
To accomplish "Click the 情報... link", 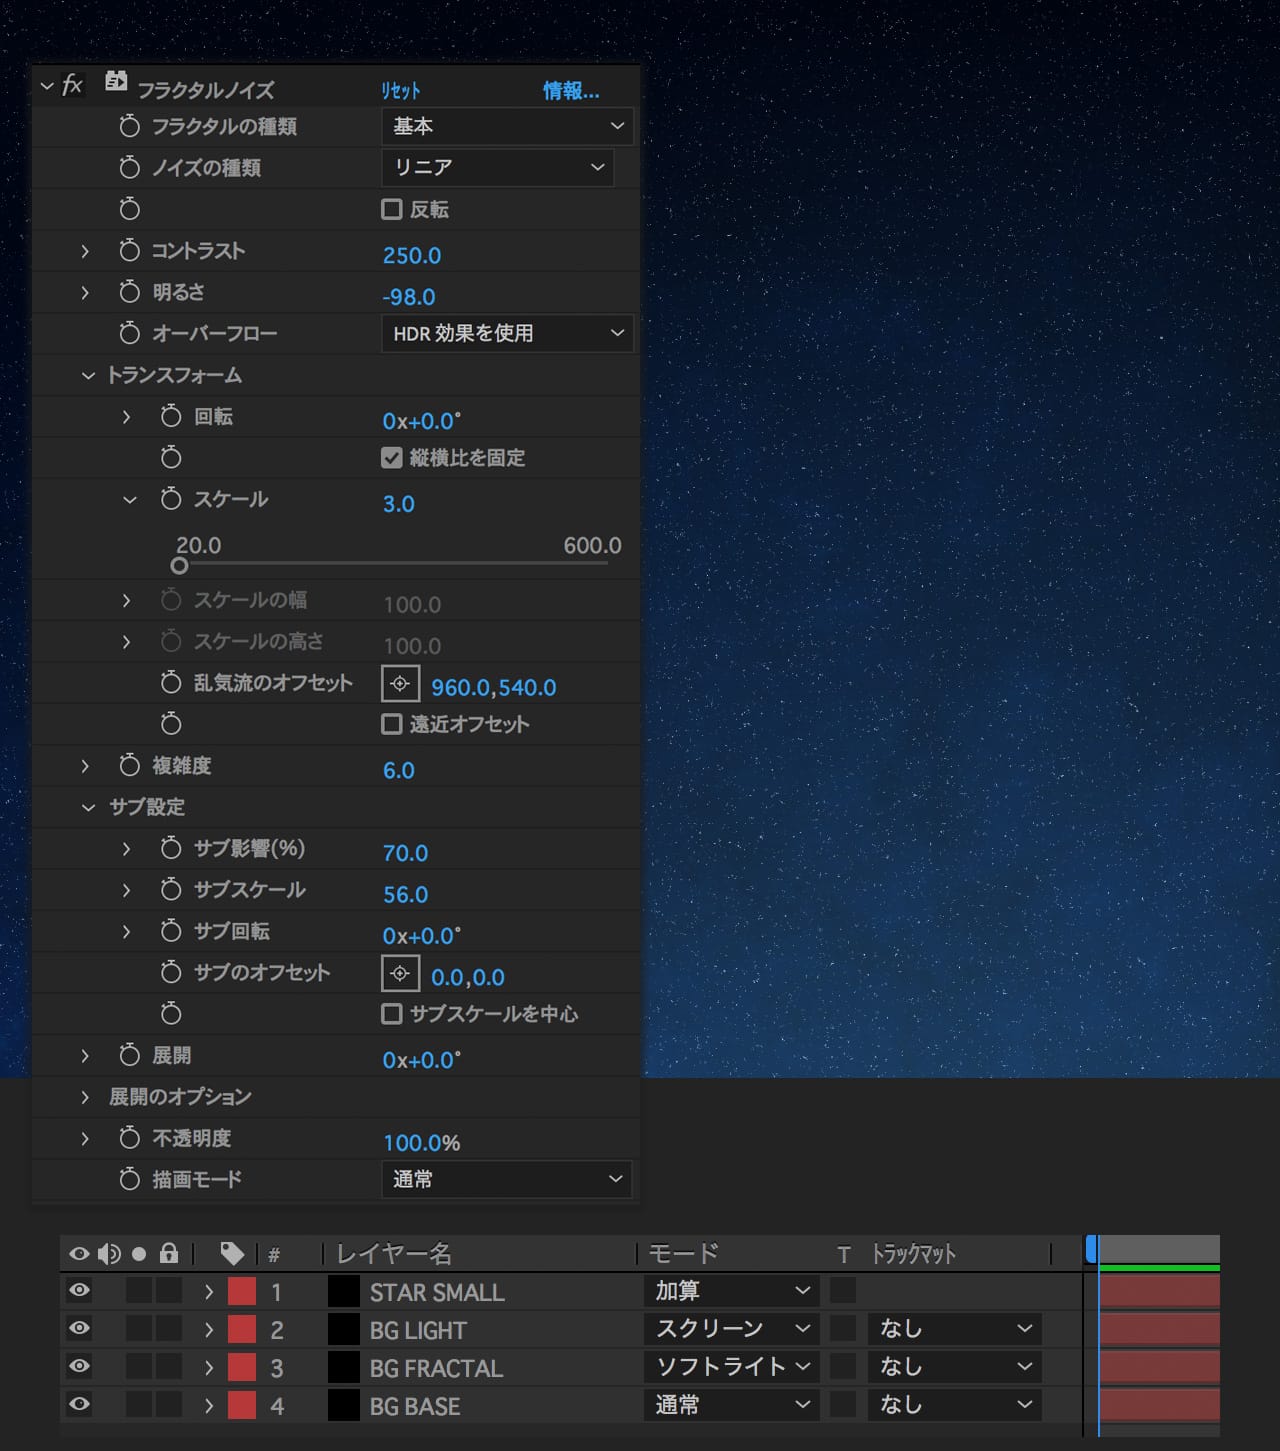I will 570,91.
